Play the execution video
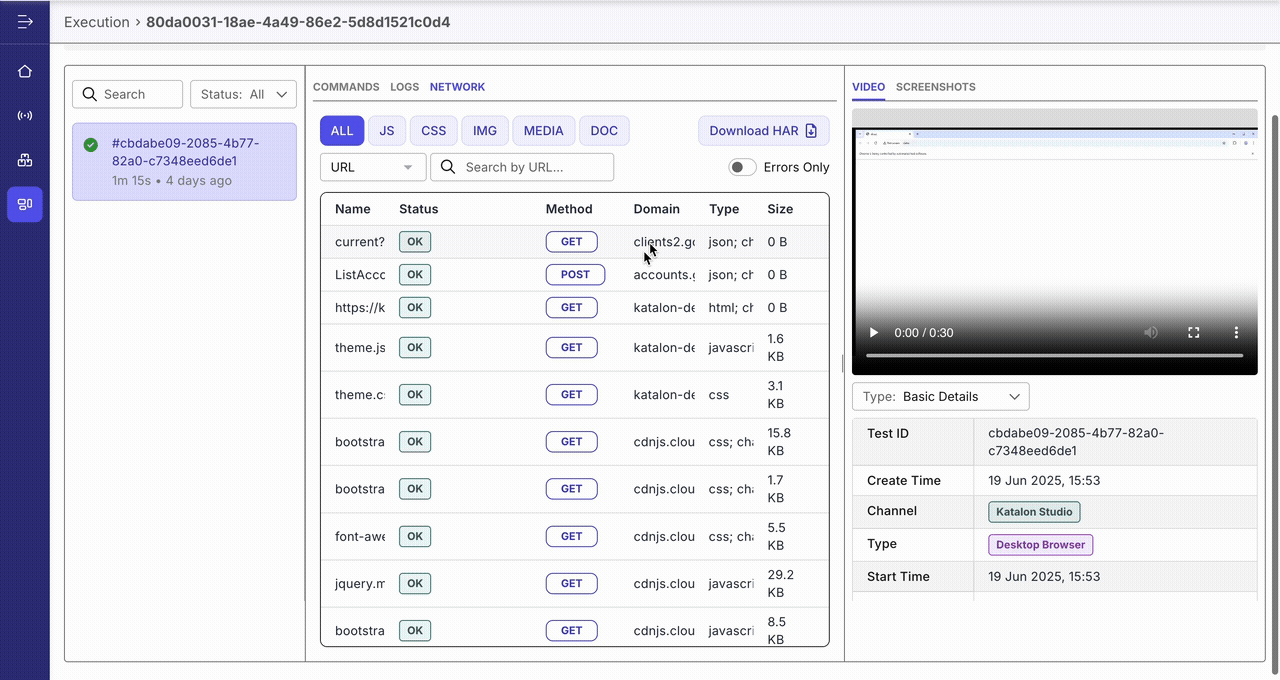The height and width of the screenshot is (680, 1280). click(x=873, y=332)
